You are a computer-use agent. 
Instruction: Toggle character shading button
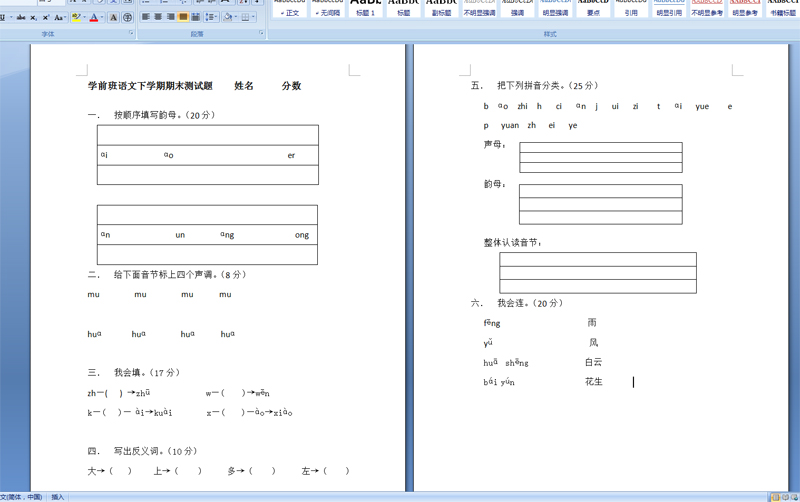113,17
